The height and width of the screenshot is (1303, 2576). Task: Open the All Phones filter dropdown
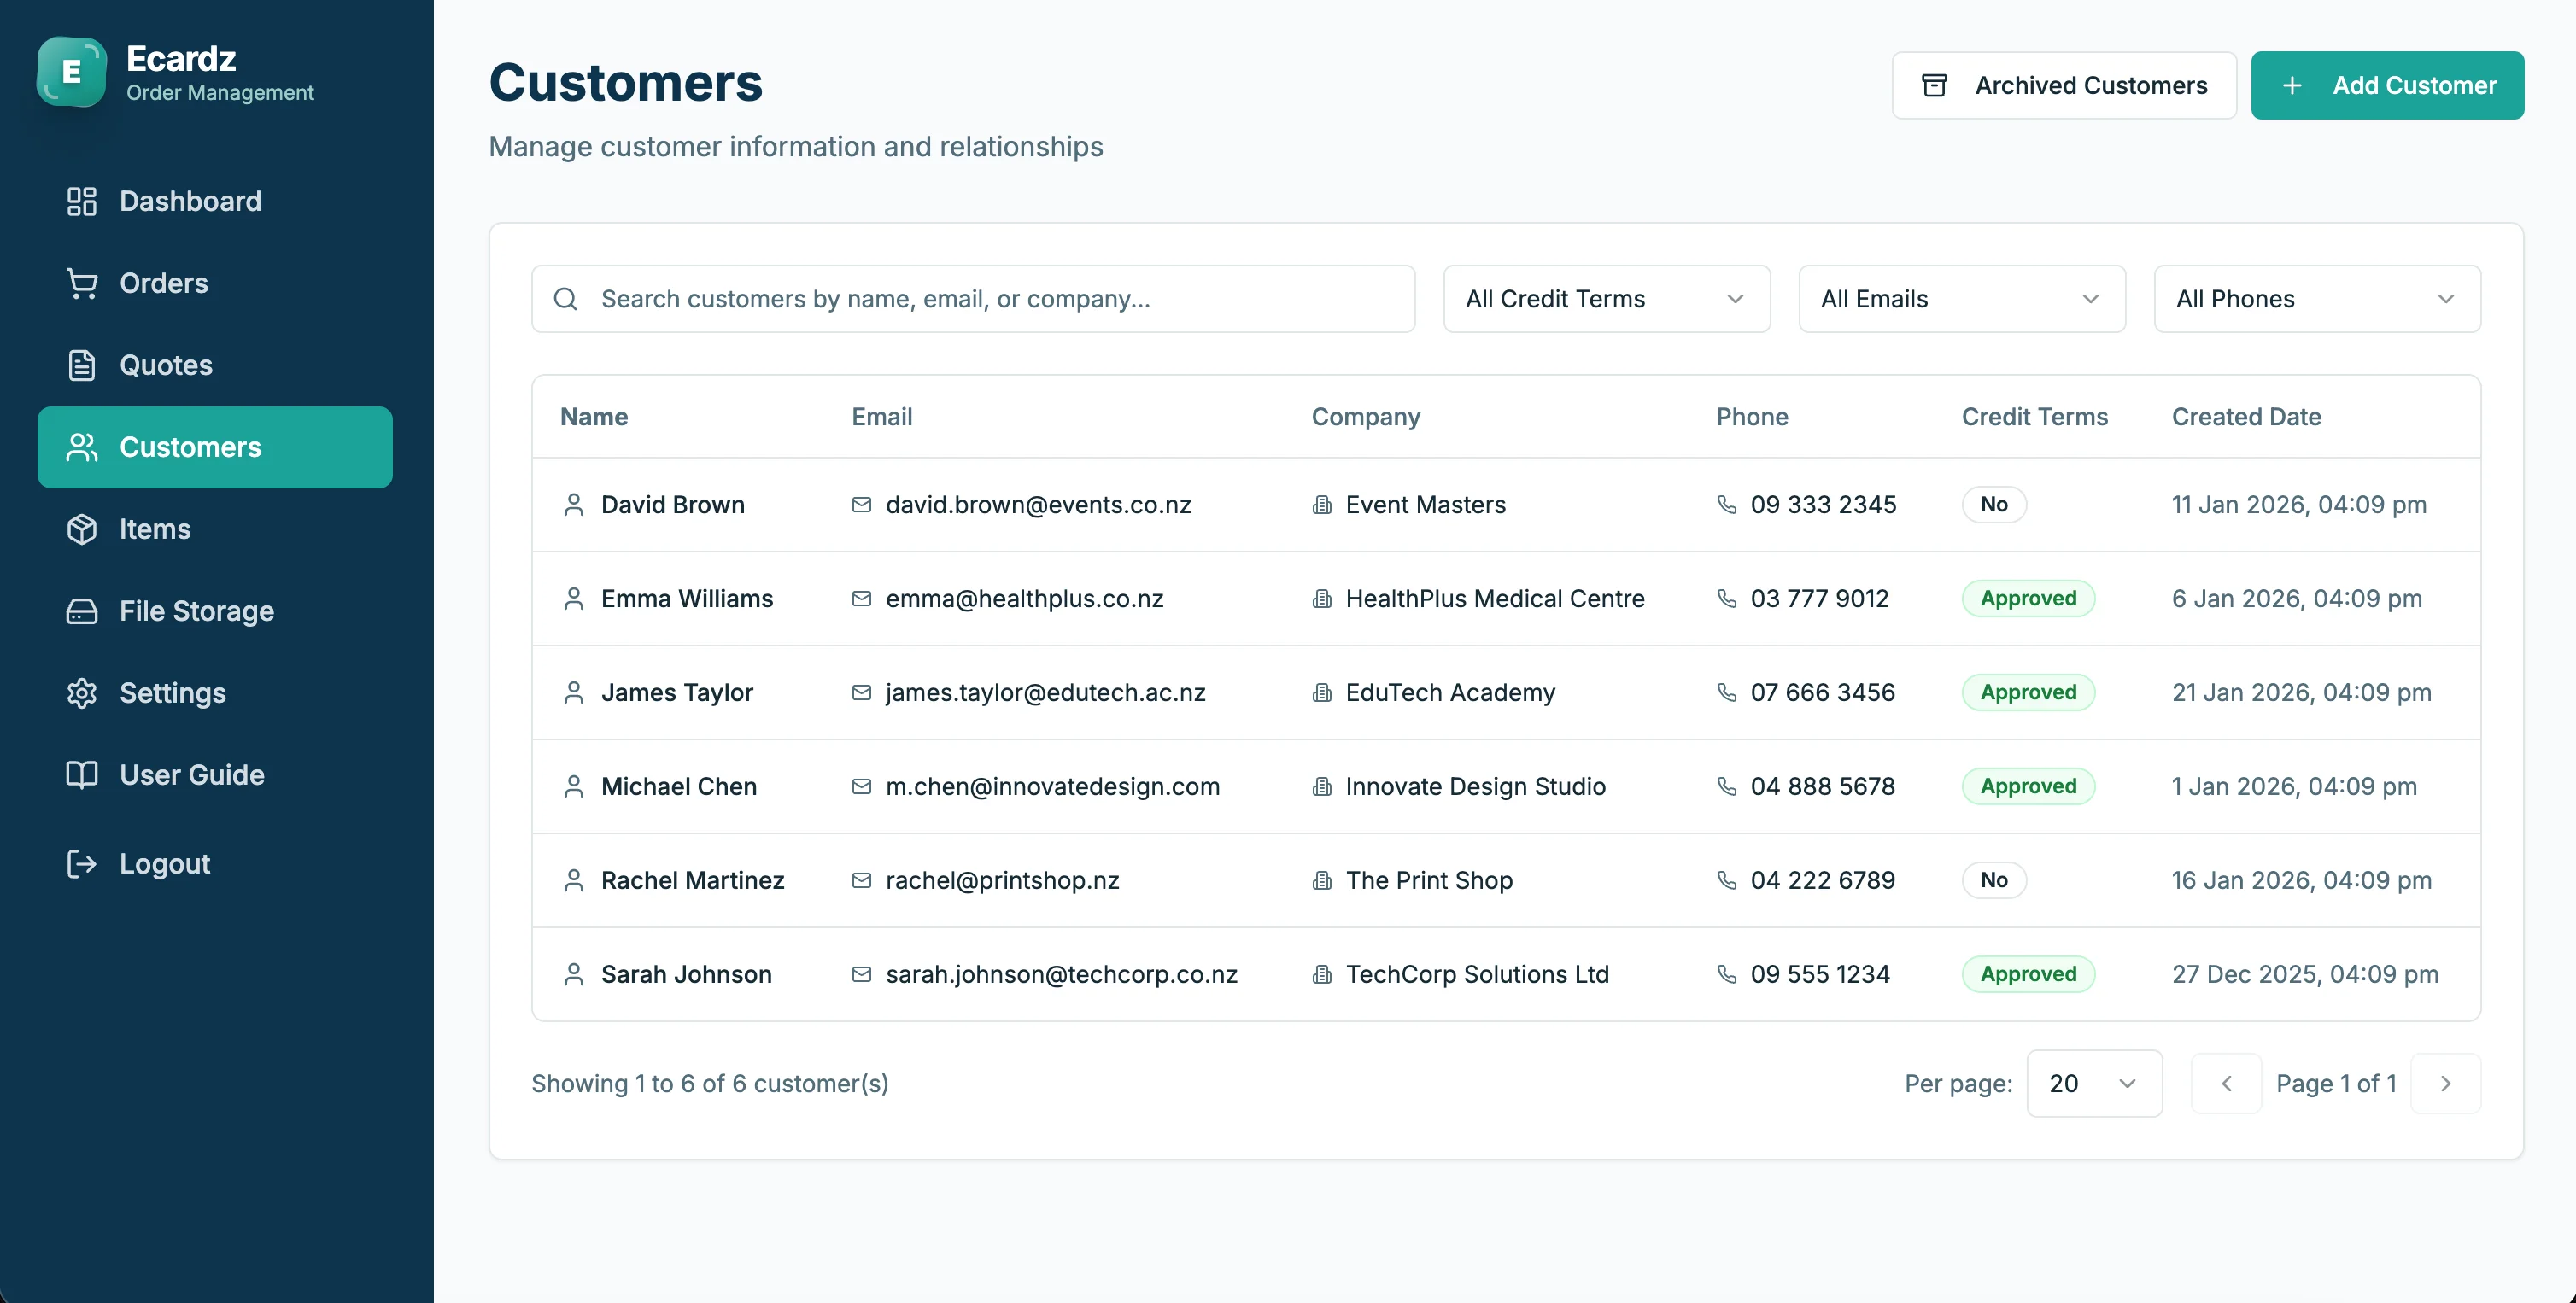coord(2317,299)
